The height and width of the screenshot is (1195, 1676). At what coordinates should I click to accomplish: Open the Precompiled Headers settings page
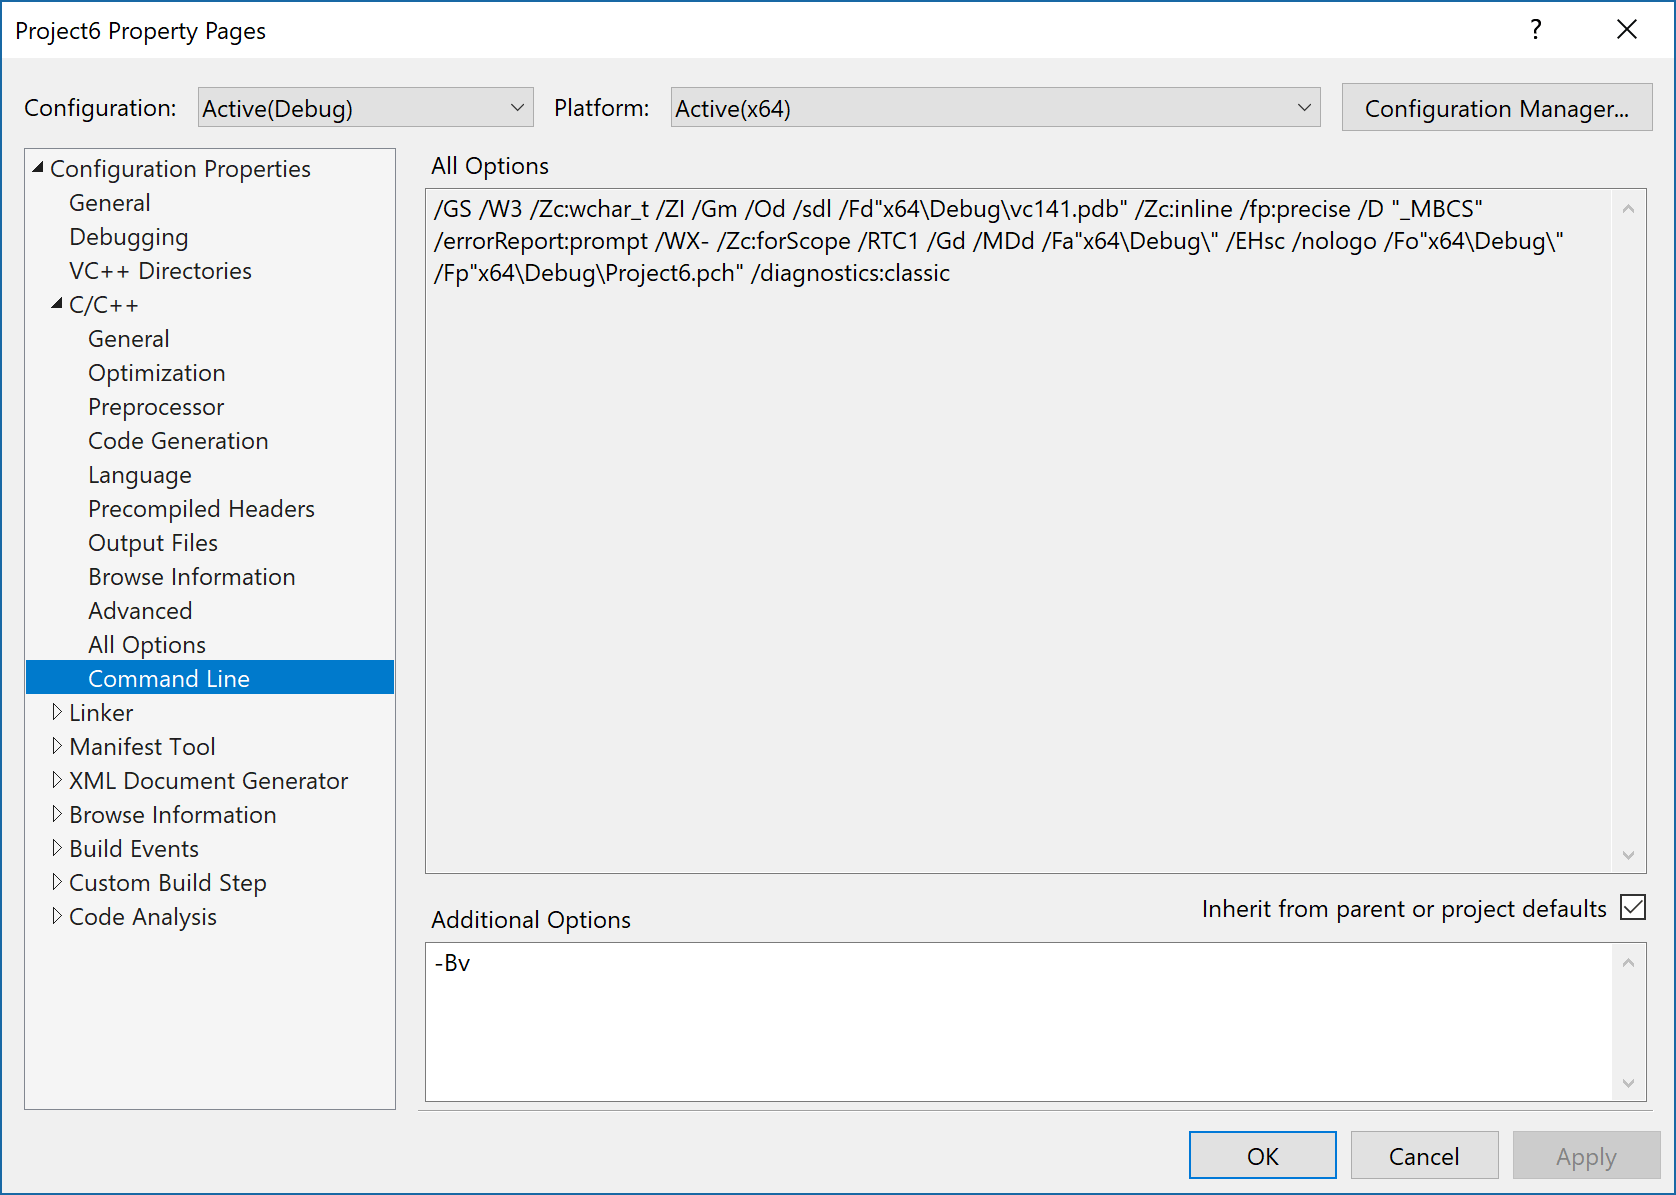click(200, 508)
